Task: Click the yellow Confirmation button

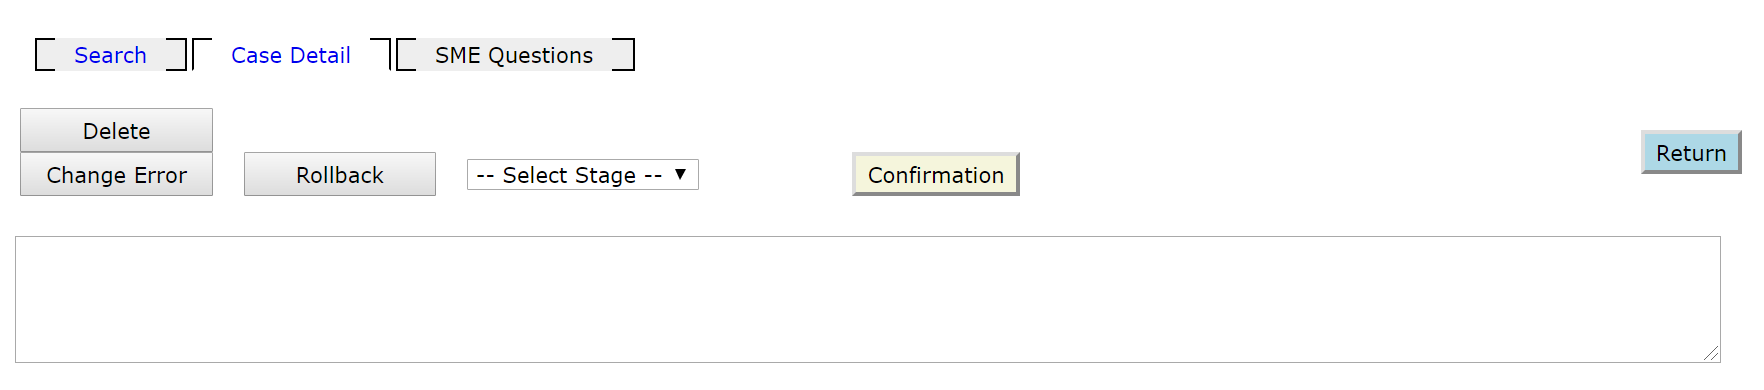Action: click(x=936, y=175)
